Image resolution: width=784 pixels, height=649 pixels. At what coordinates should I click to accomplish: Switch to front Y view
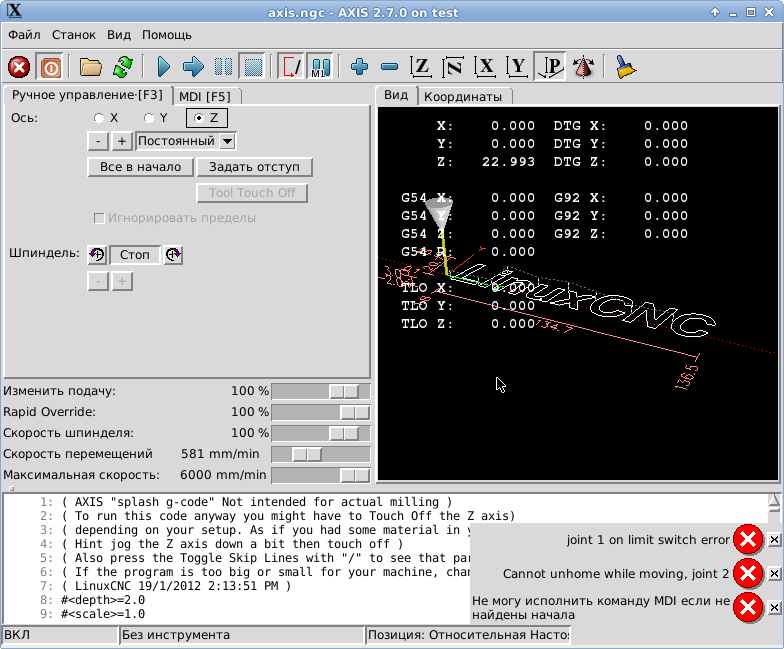(x=518, y=67)
